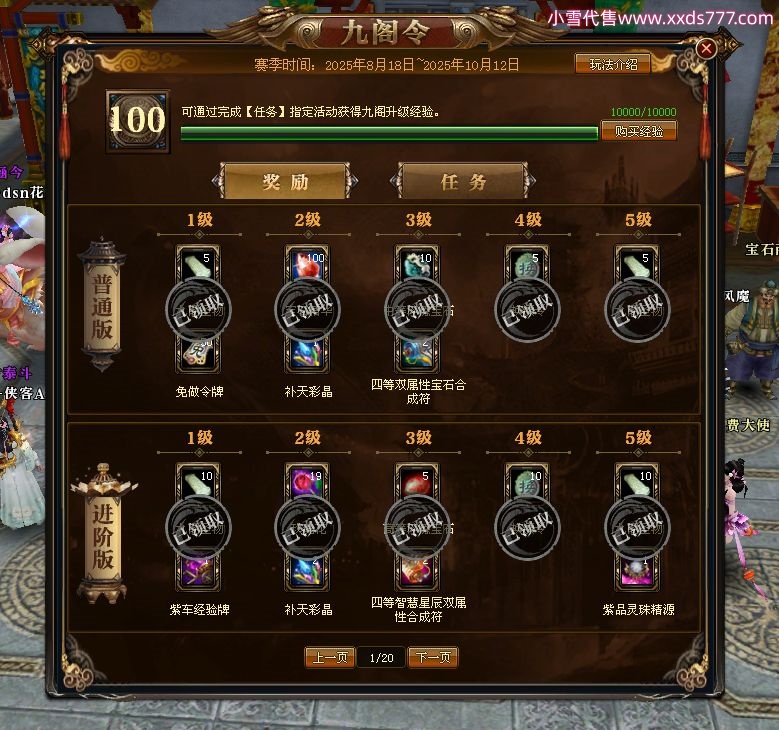Click 普通版 level 4 claimed reward stamp
This screenshot has width=779, height=730.
coord(528,309)
